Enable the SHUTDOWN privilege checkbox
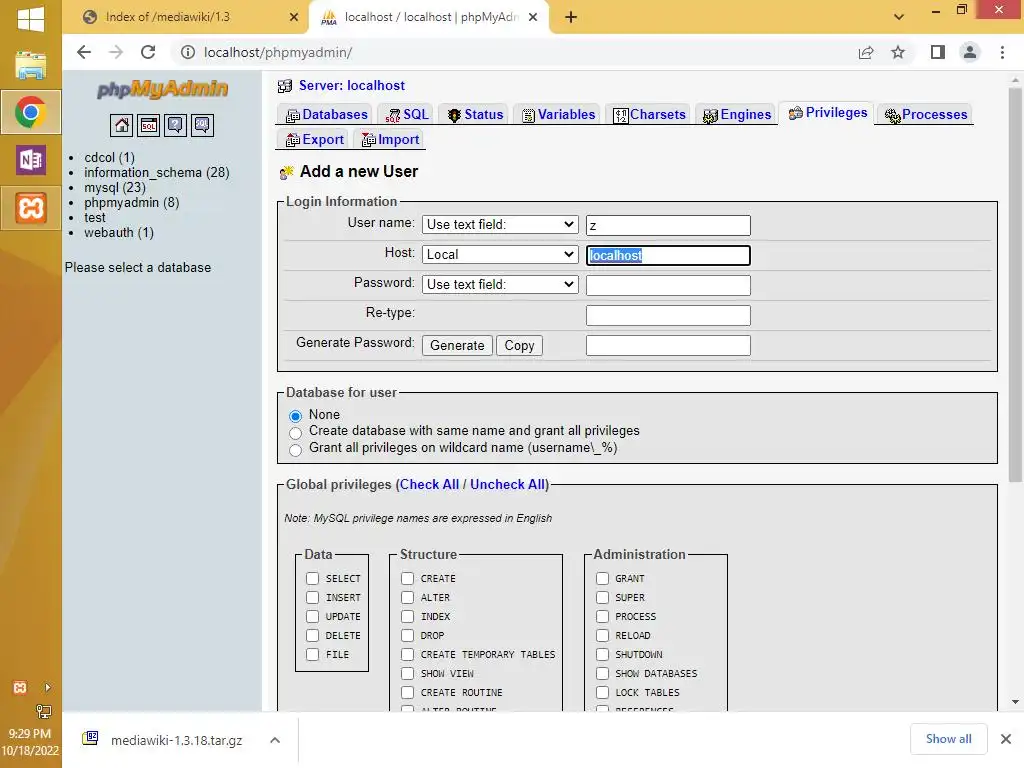This screenshot has width=1024, height=768. (602, 654)
